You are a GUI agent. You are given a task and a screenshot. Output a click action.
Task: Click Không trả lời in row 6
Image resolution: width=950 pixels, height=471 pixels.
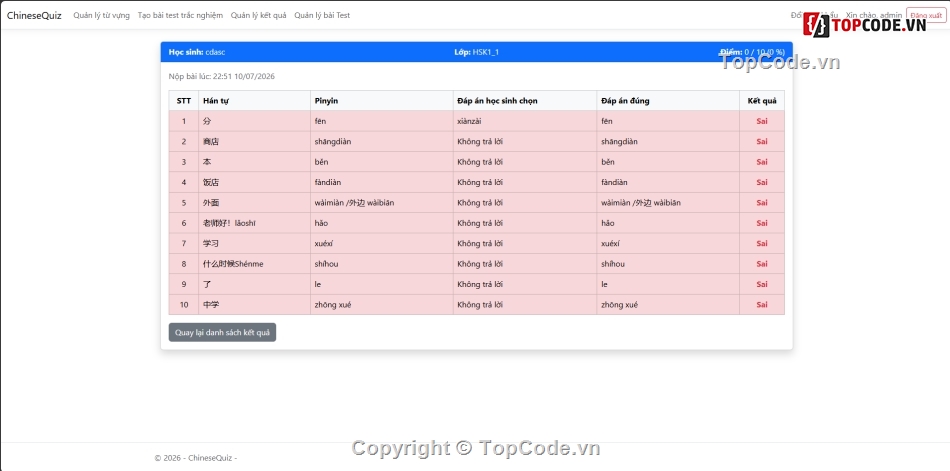click(x=480, y=223)
